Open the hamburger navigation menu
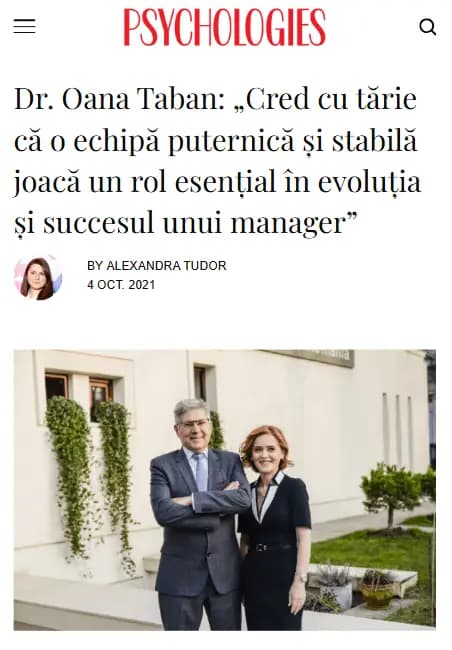This screenshot has height=650, width=452. [24, 27]
